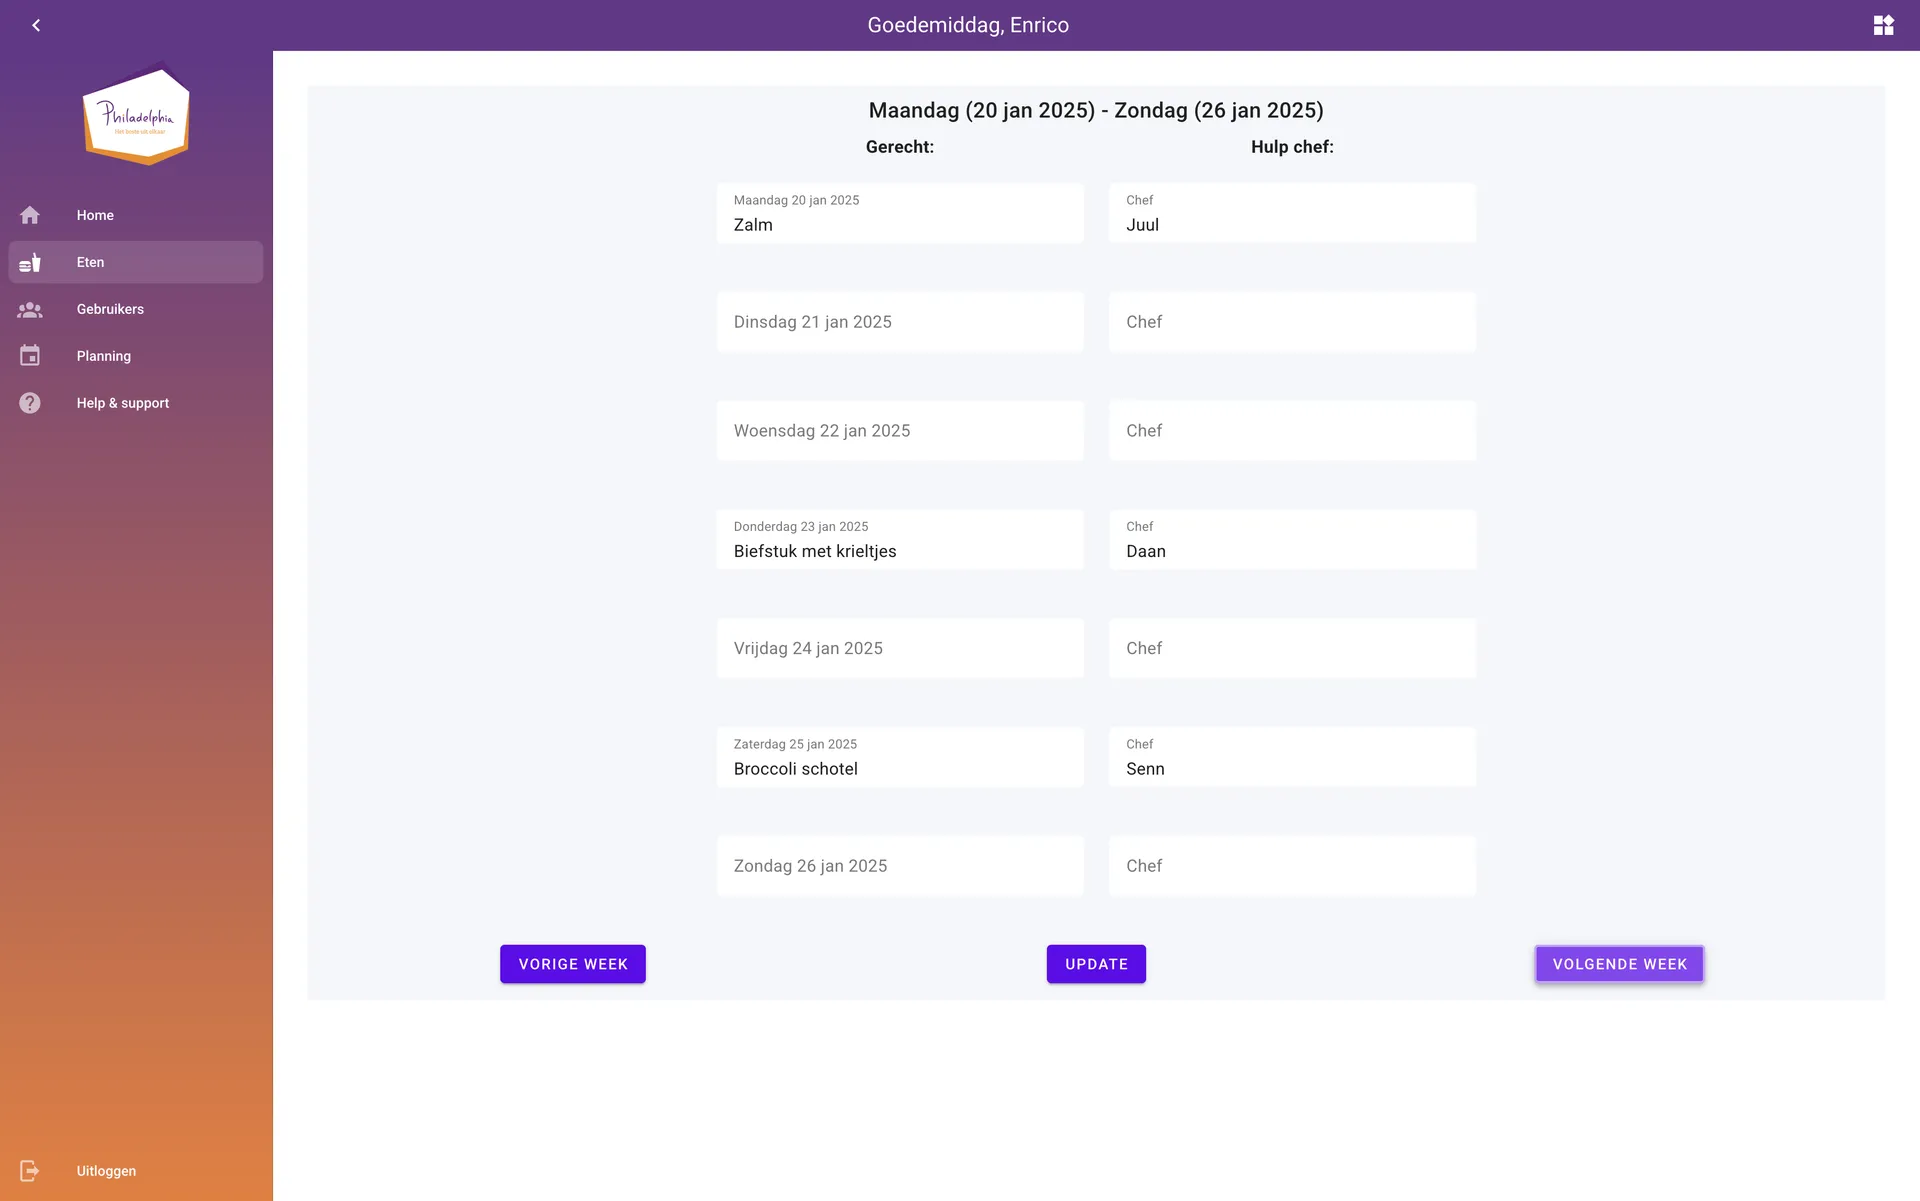This screenshot has height=1201, width=1920.
Task: Click the Planning calendar icon
Action: (30, 356)
